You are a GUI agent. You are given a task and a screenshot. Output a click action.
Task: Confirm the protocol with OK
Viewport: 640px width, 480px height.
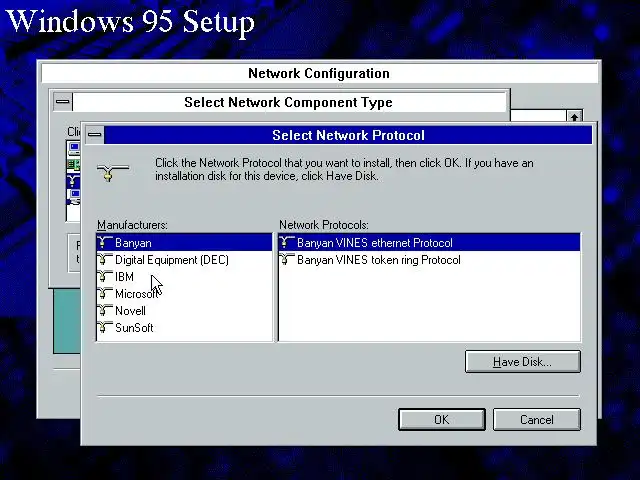[442, 420]
